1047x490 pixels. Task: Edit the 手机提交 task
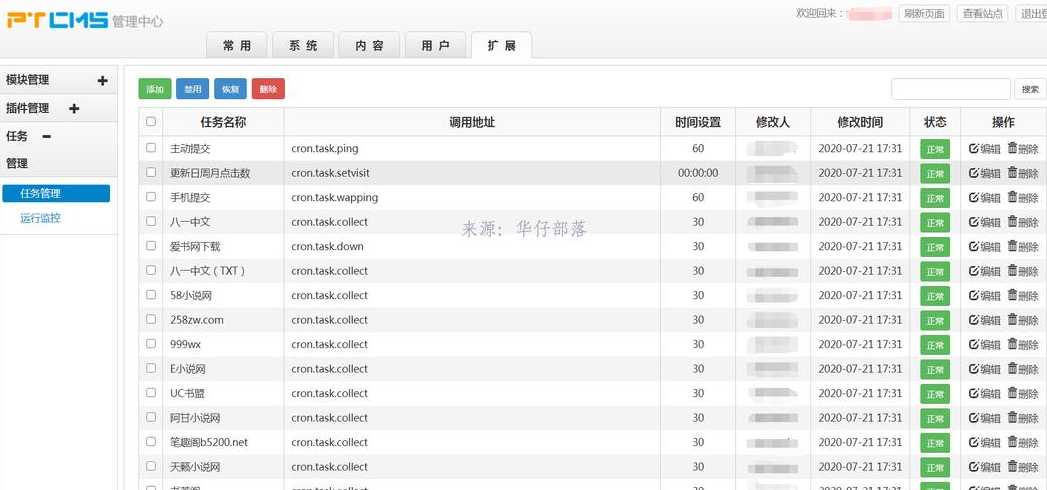coord(985,197)
